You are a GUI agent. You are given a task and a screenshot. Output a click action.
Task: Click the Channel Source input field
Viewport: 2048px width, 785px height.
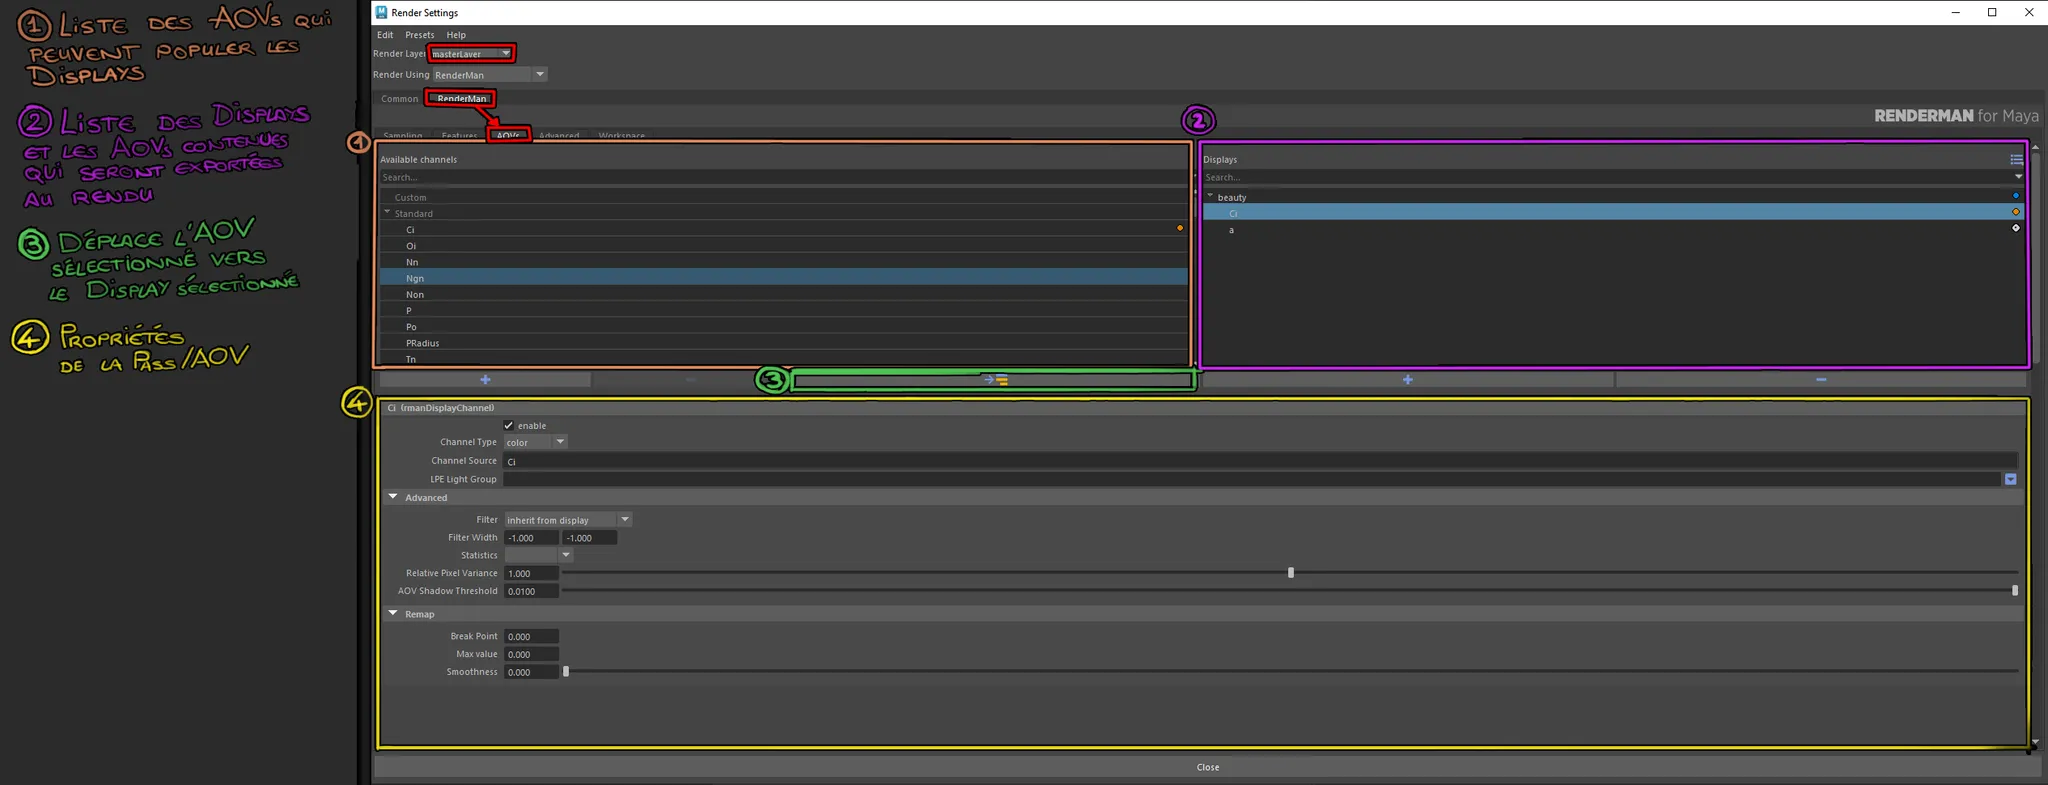pyautogui.click(x=1258, y=461)
